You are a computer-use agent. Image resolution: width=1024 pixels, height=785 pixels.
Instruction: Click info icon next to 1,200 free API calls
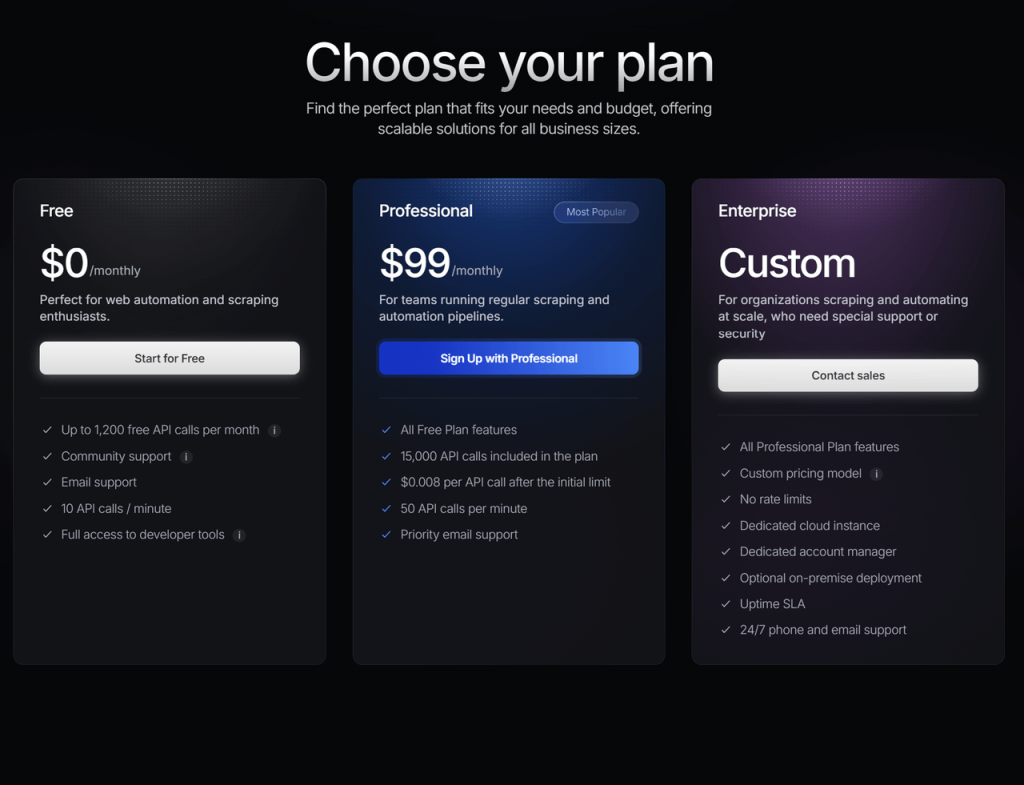tap(274, 430)
